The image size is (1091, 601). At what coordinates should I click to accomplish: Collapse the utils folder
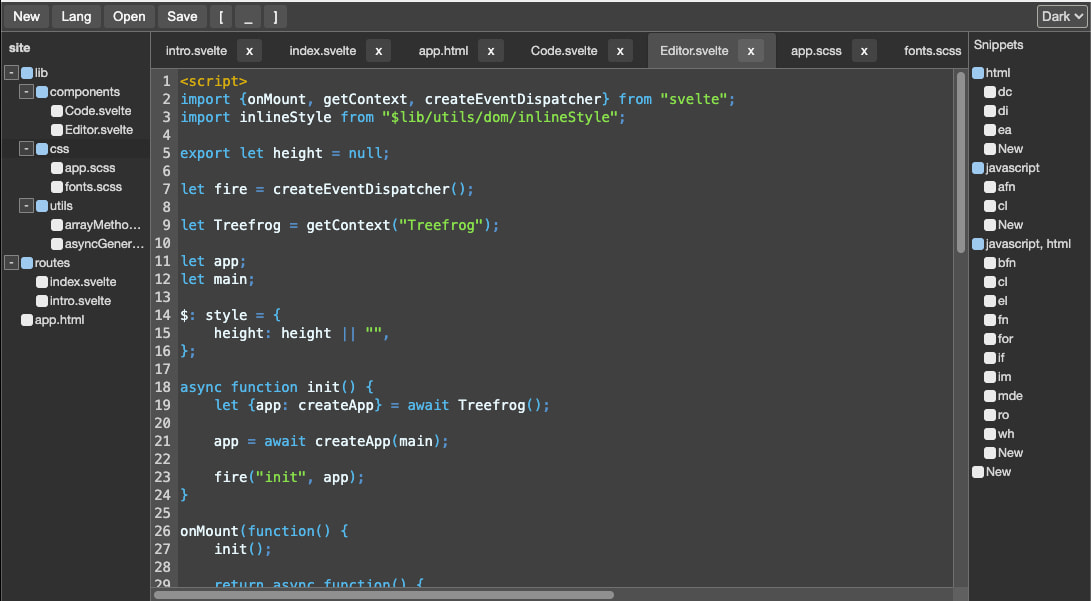click(x=26, y=205)
